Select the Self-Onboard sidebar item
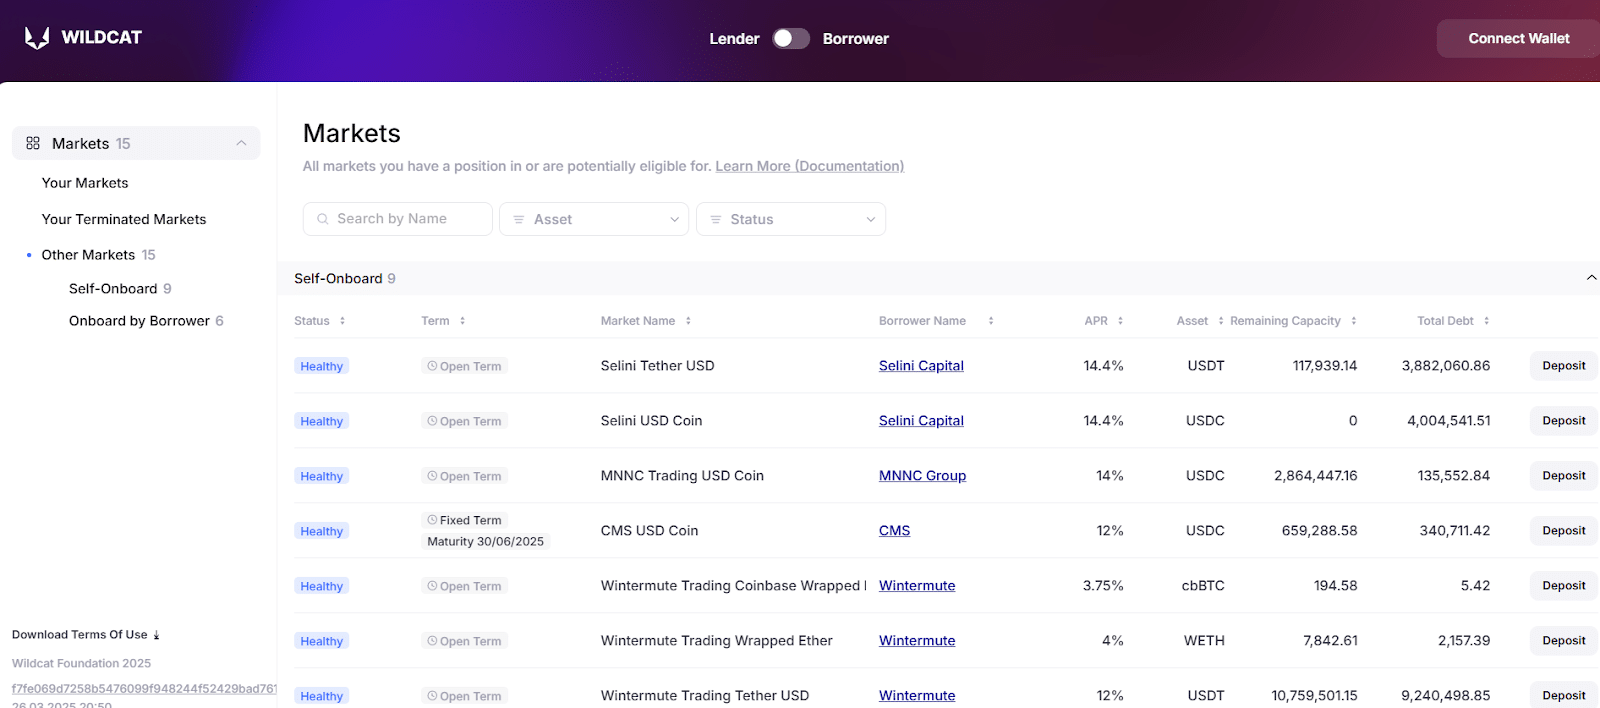1600x708 pixels. coord(113,288)
